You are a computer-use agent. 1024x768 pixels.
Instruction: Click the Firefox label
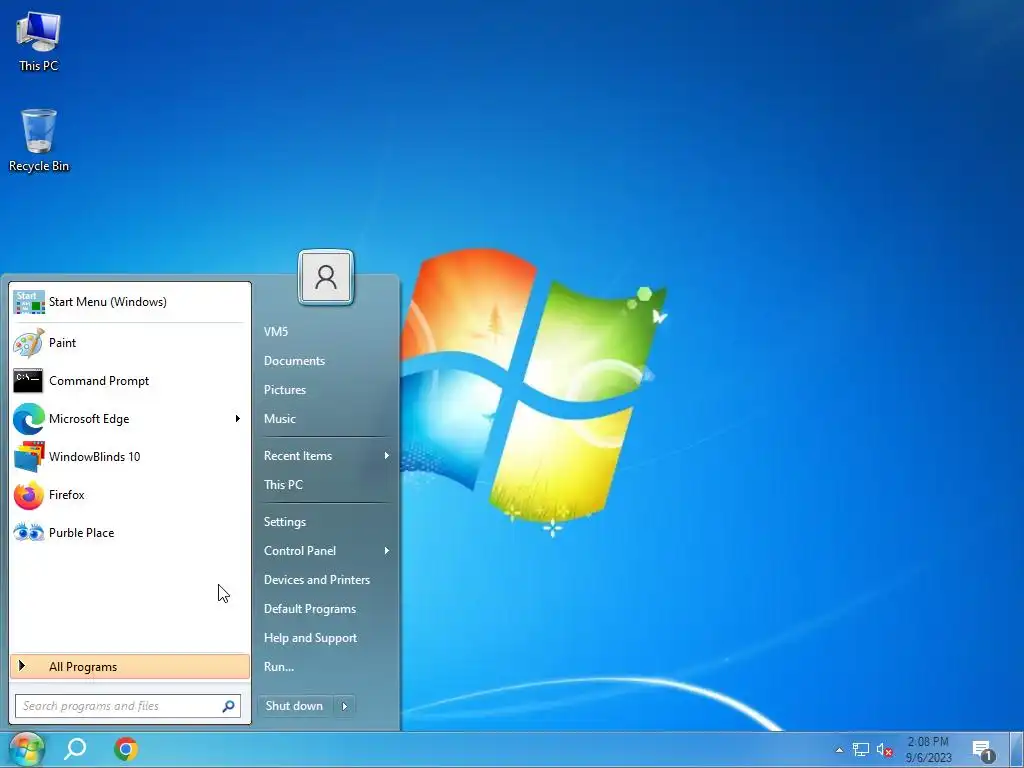(x=67, y=495)
